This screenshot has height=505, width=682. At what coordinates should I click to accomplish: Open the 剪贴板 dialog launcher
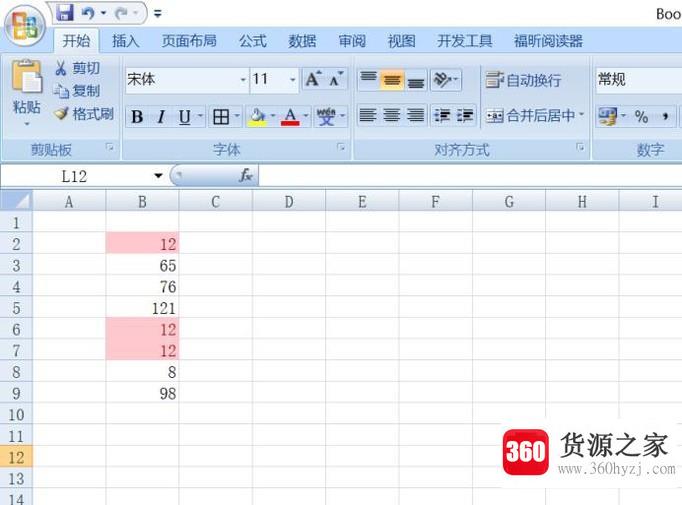(110, 148)
